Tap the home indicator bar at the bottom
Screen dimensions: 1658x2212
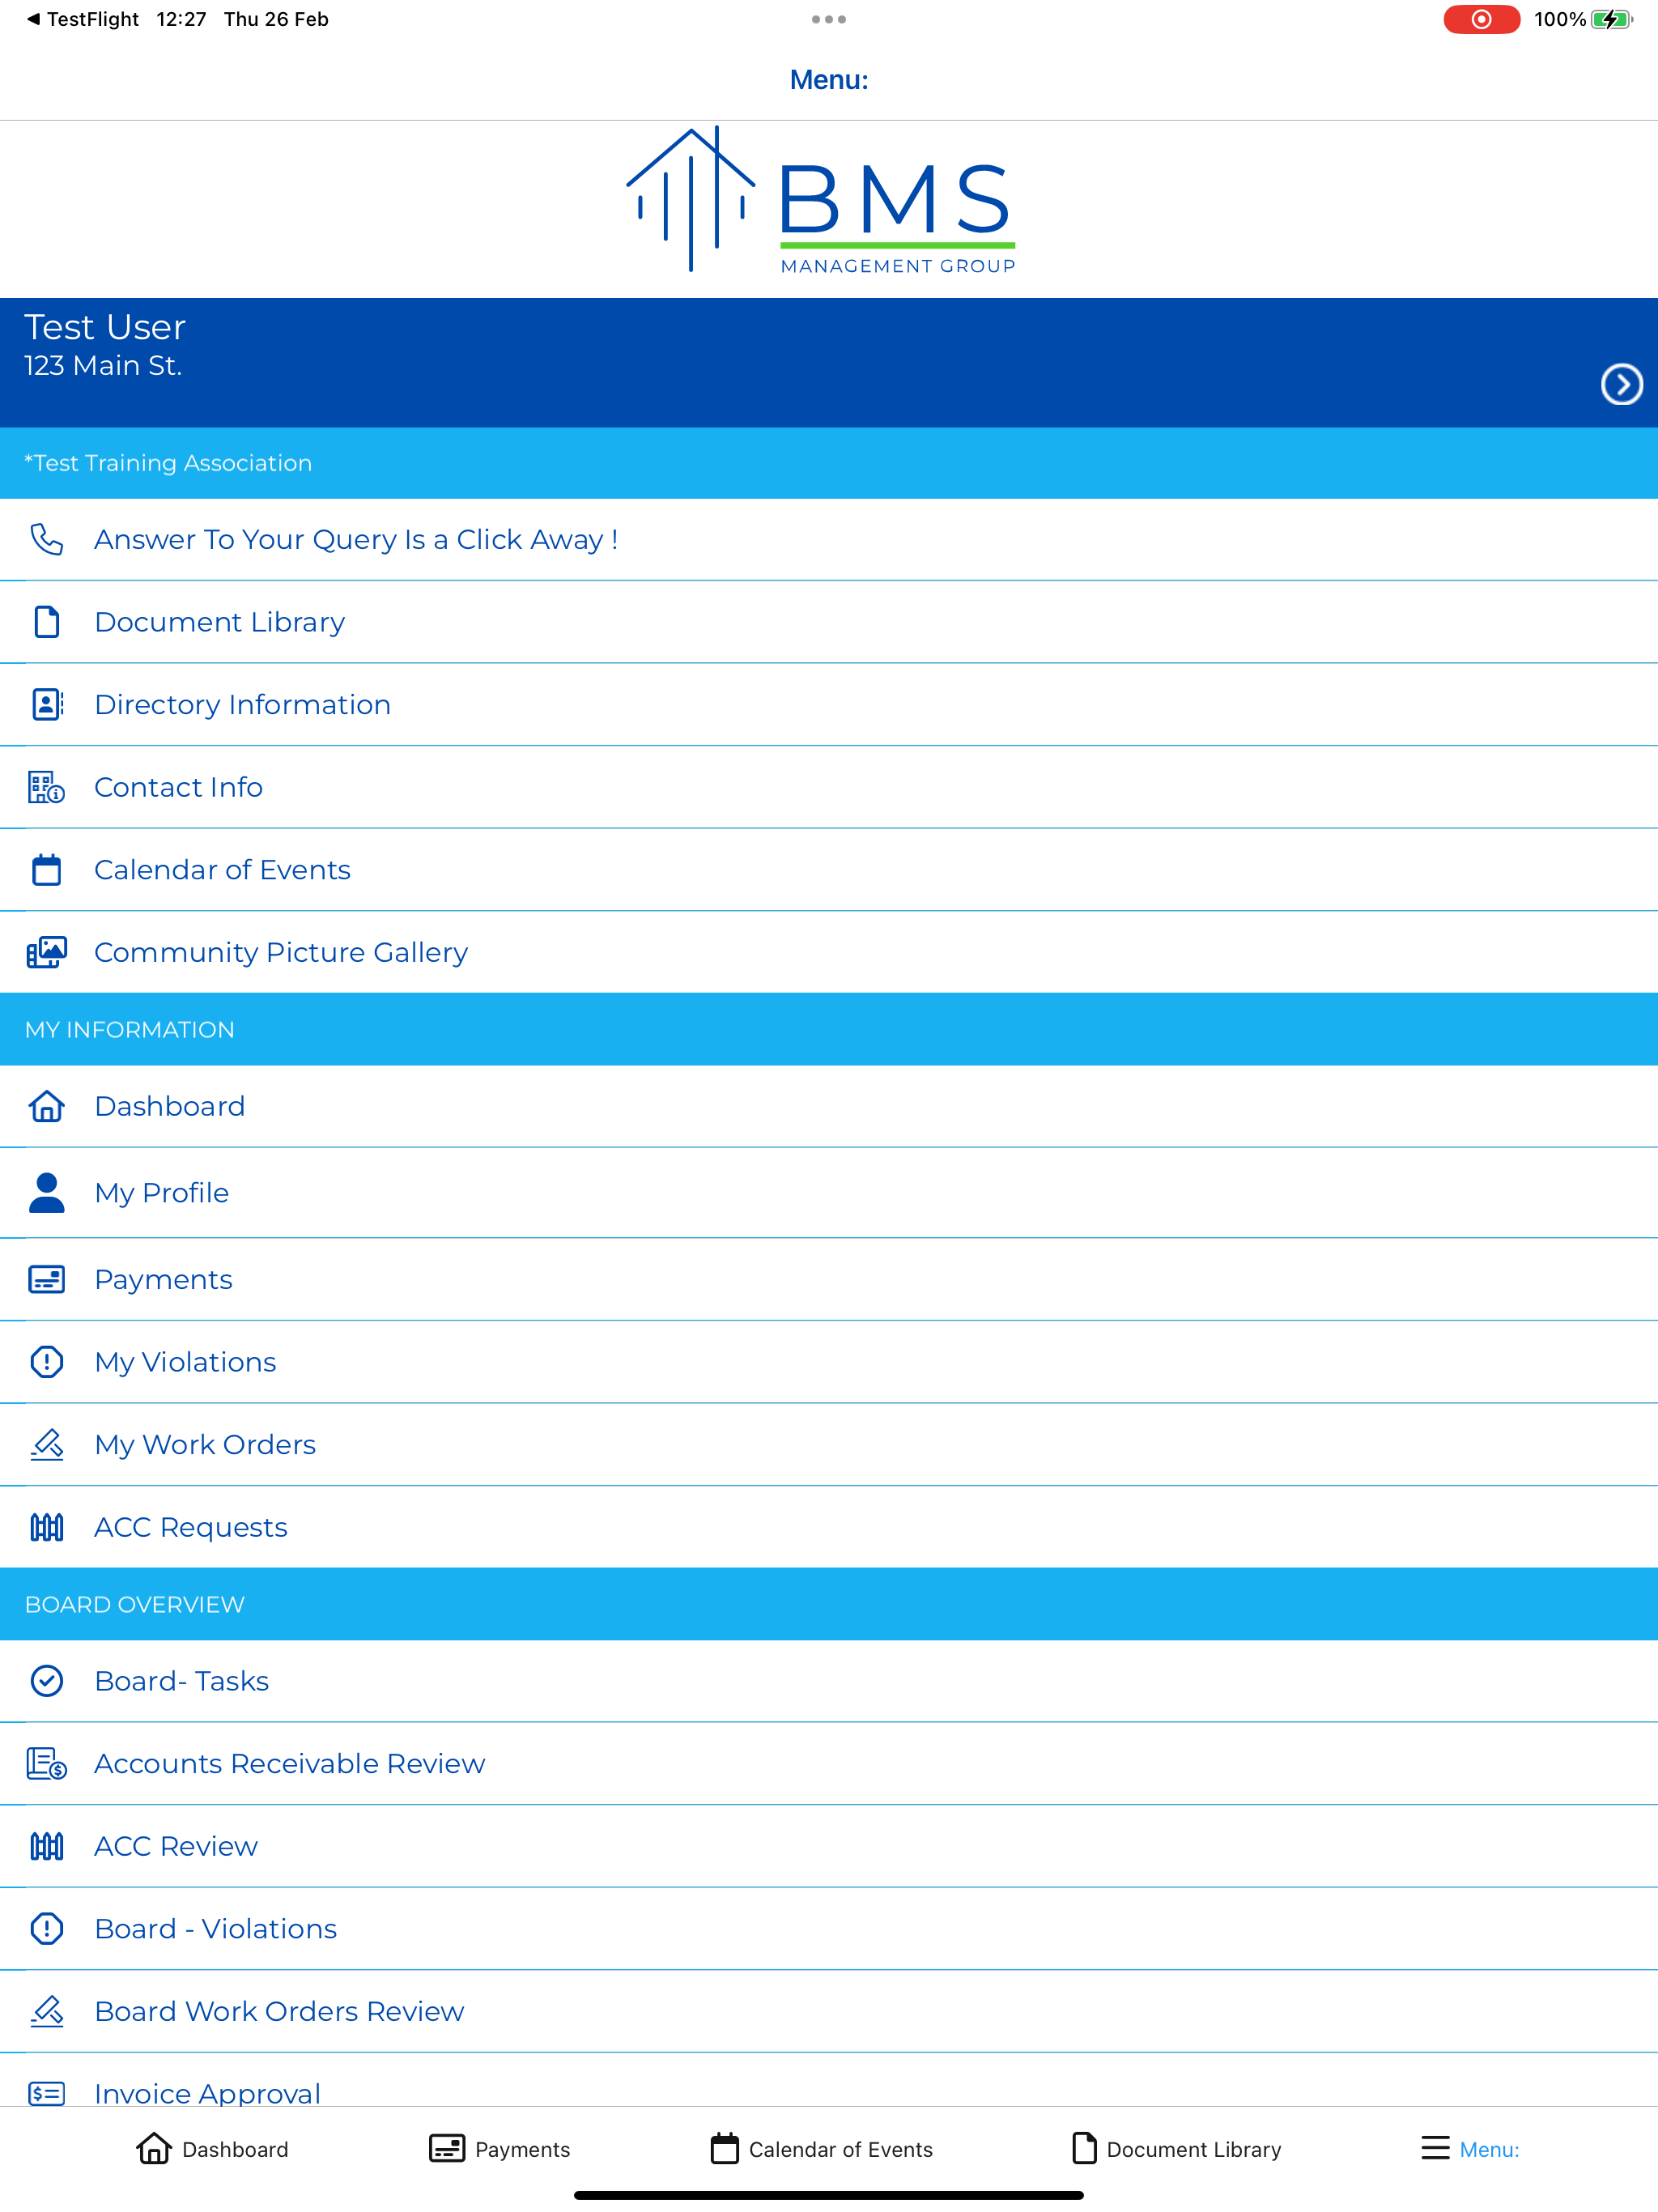(829, 2195)
